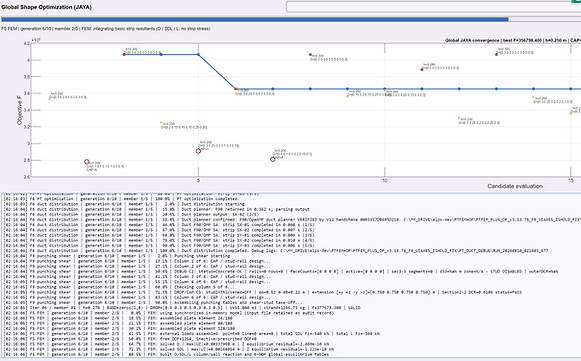This screenshot has height=361, width=581.
Task: Select log line 'FEM: assembled plate element 128/180'
Action: (119, 328)
